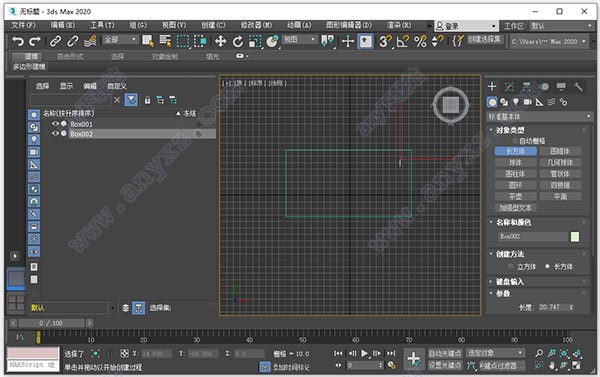This screenshot has height=377, width=600.
Task: Click the 球体 primitive button
Action: (x=515, y=163)
